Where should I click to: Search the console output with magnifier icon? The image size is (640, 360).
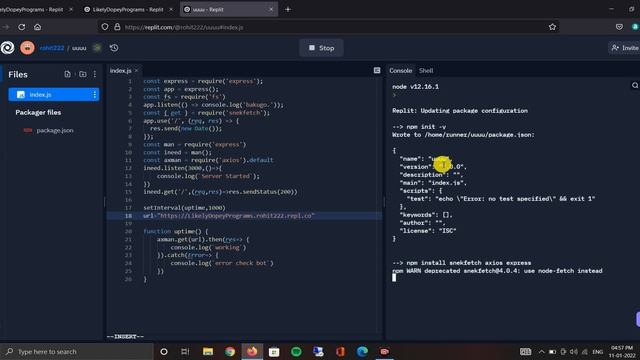[635, 85]
